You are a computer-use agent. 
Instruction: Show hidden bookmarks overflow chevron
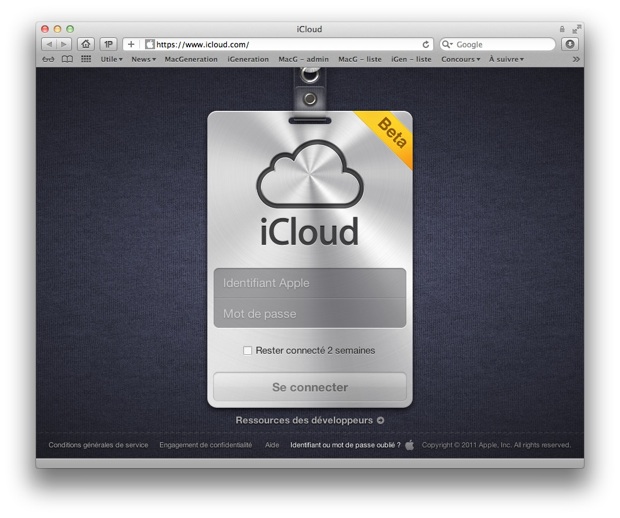click(576, 59)
